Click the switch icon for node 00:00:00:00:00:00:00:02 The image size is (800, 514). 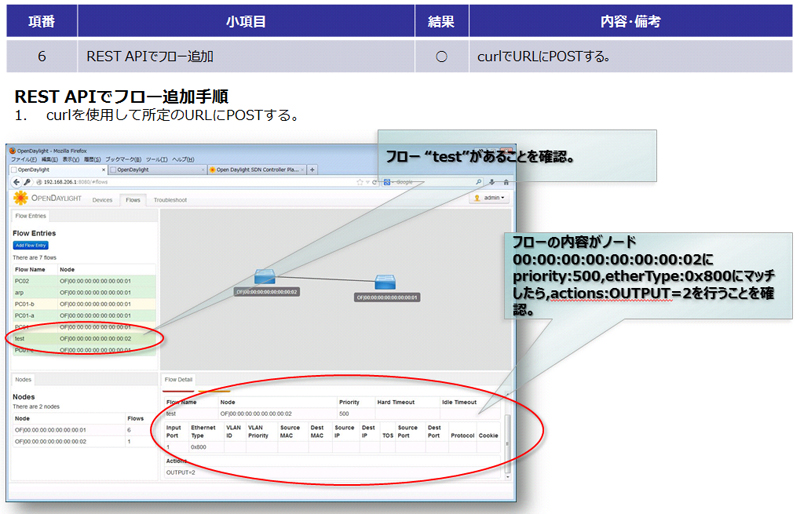tap(265, 277)
